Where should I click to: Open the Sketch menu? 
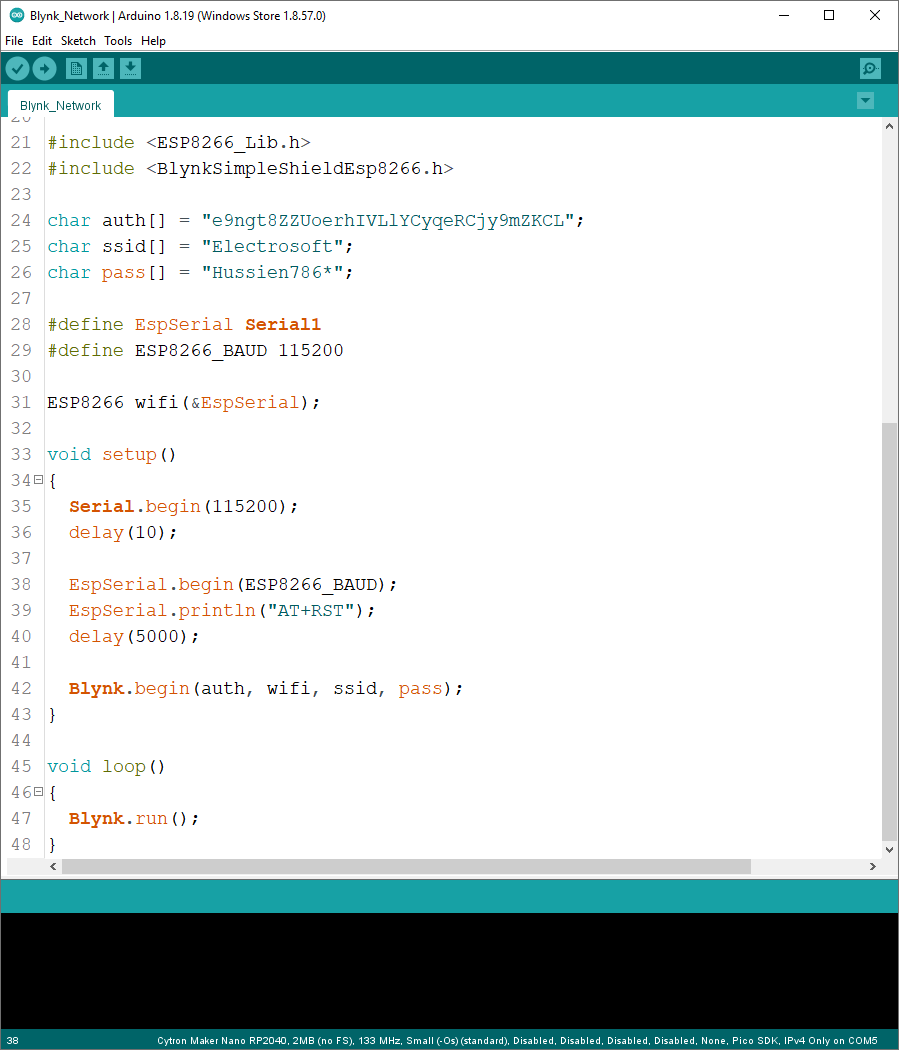tap(78, 41)
